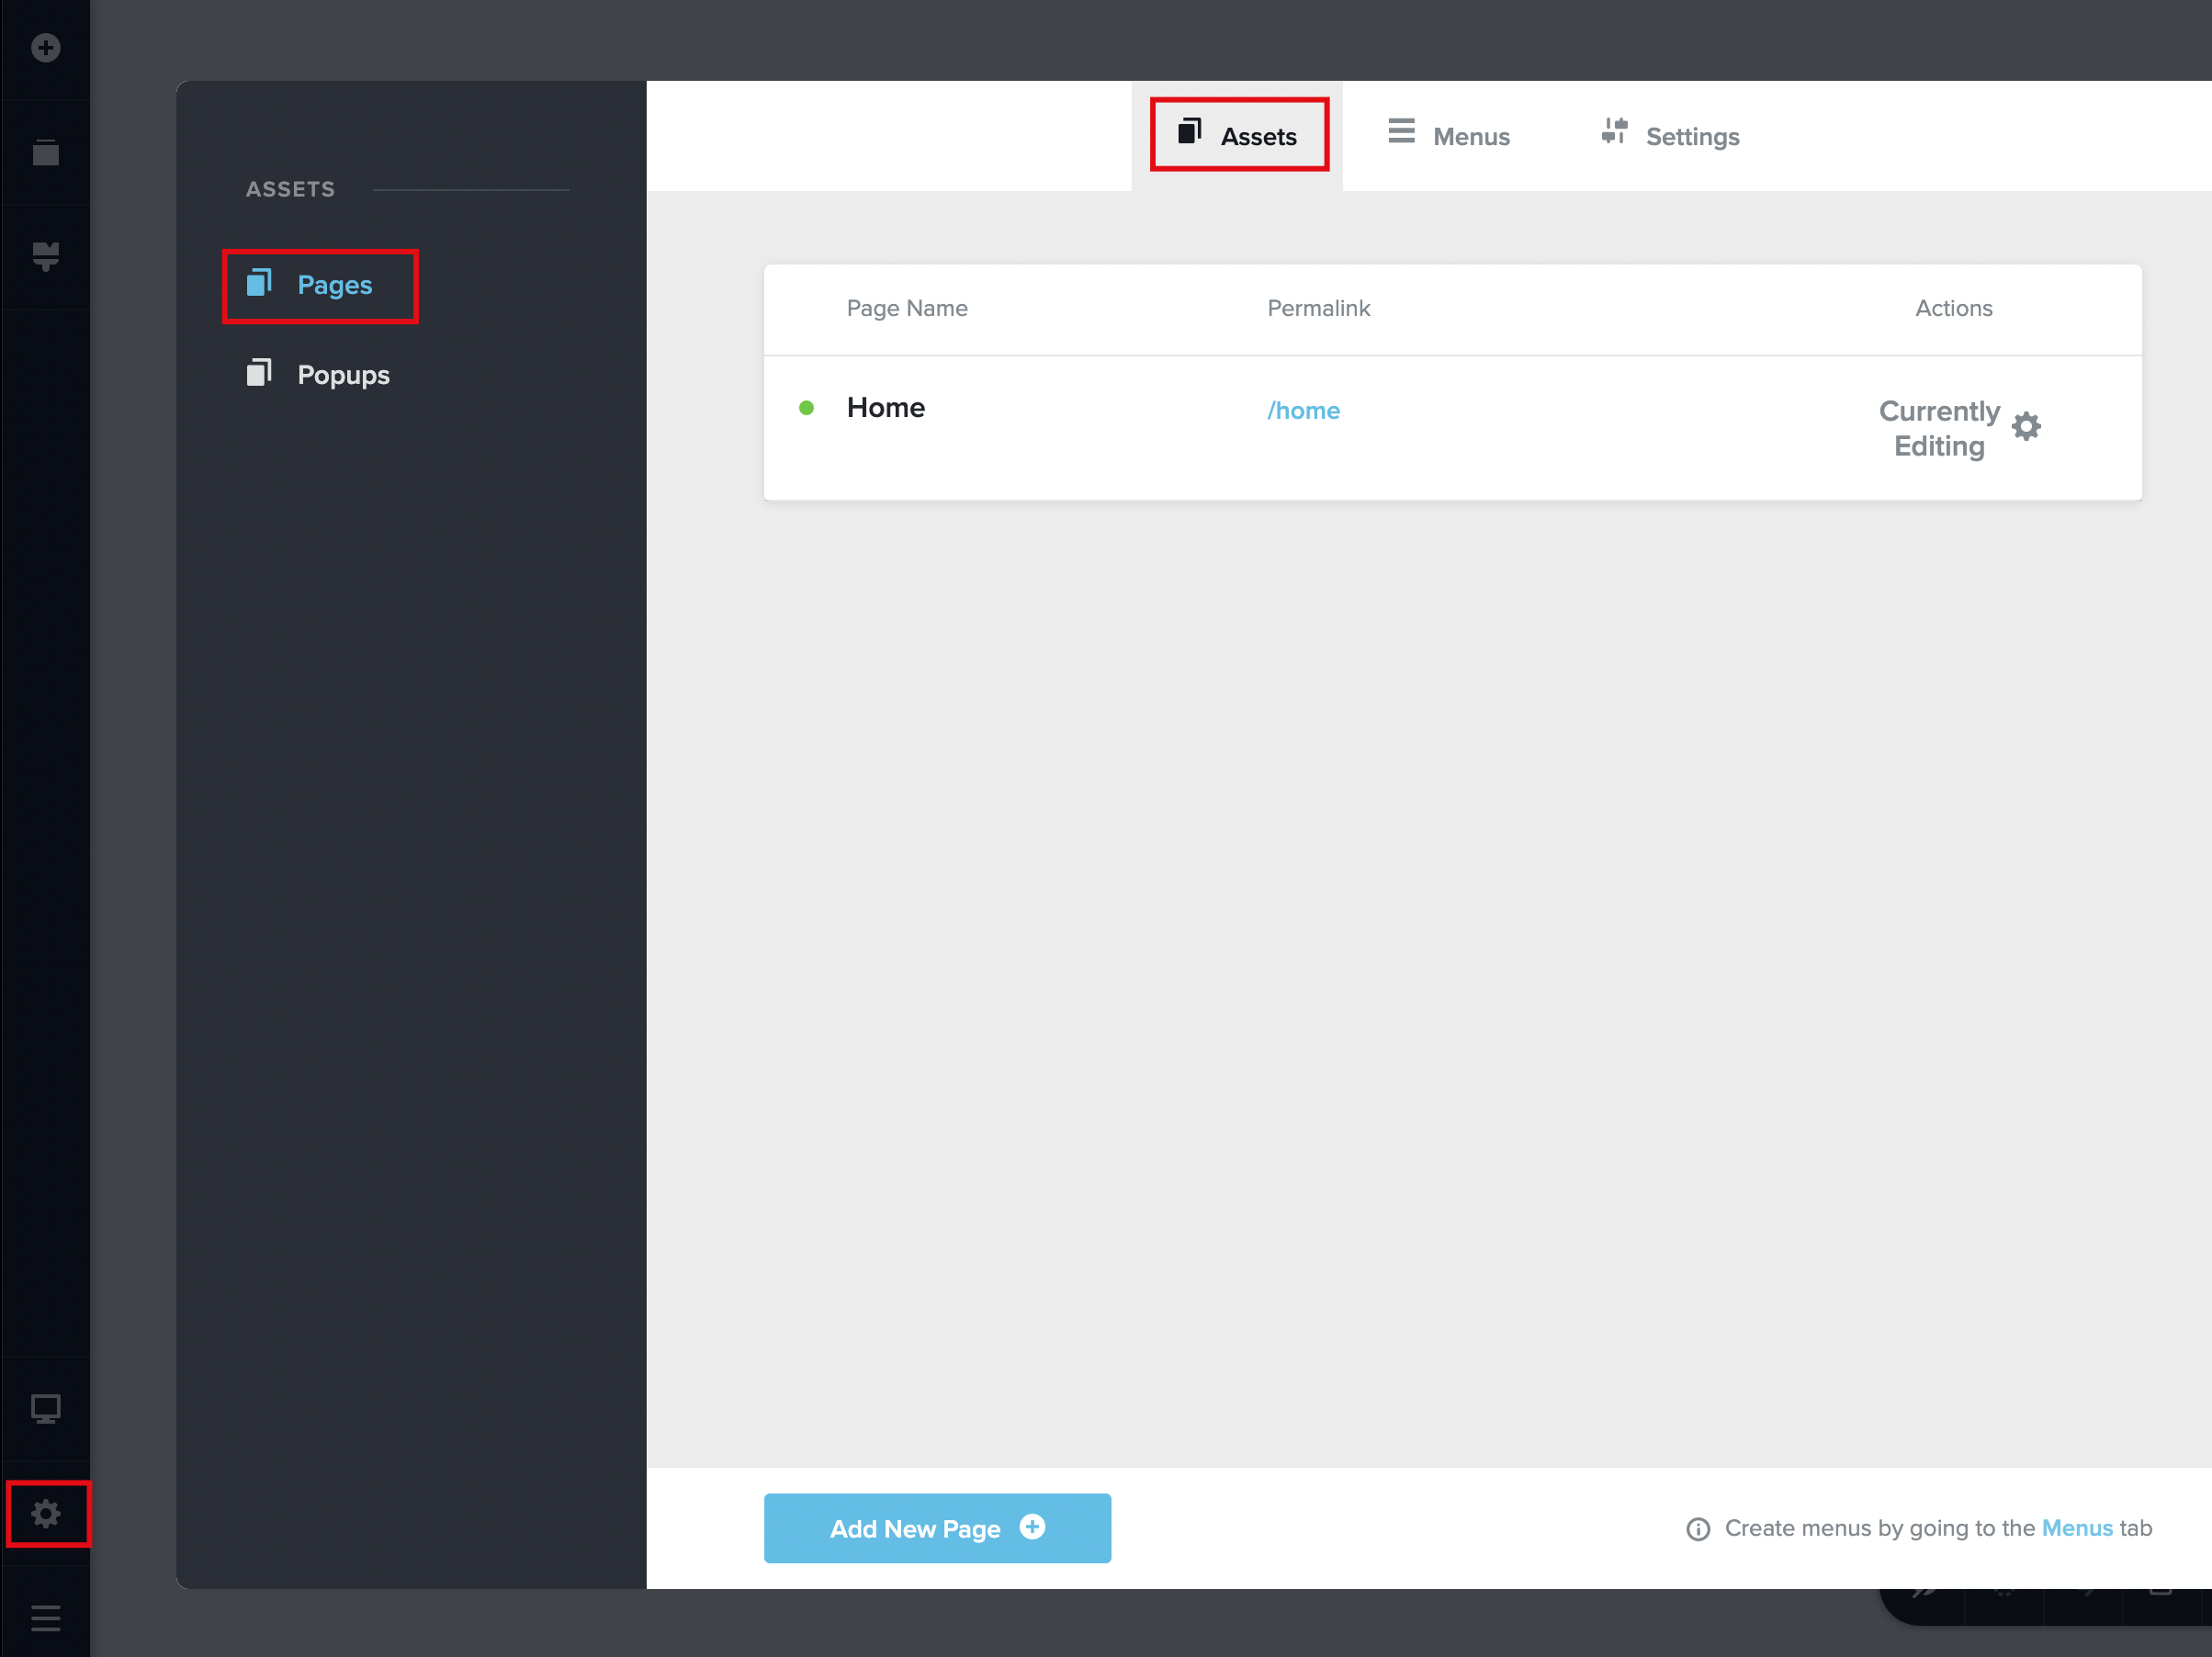This screenshot has width=2212, height=1657.
Task: Follow the Menus link in footer hint
Action: tap(2076, 1528)
